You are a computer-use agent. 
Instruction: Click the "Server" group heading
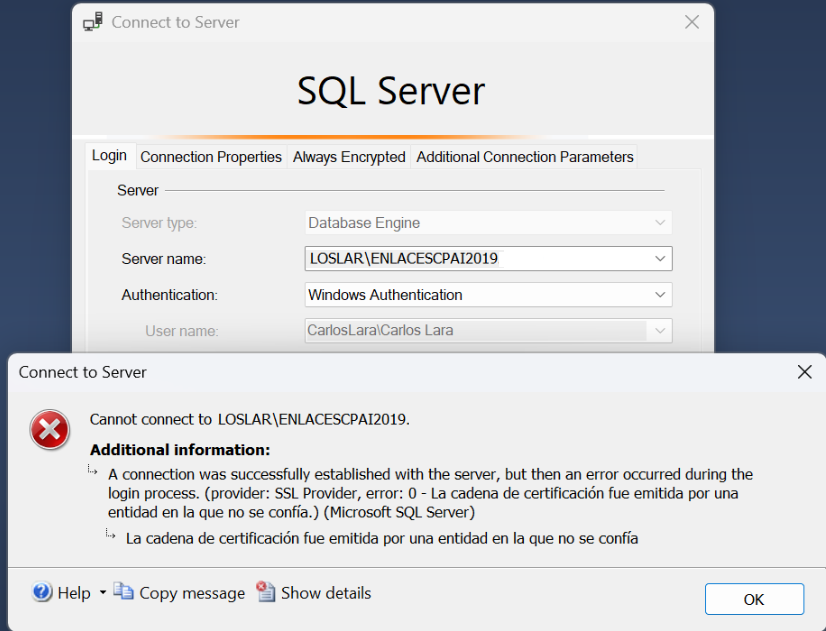pyautogui.click(x=137, y=190)
